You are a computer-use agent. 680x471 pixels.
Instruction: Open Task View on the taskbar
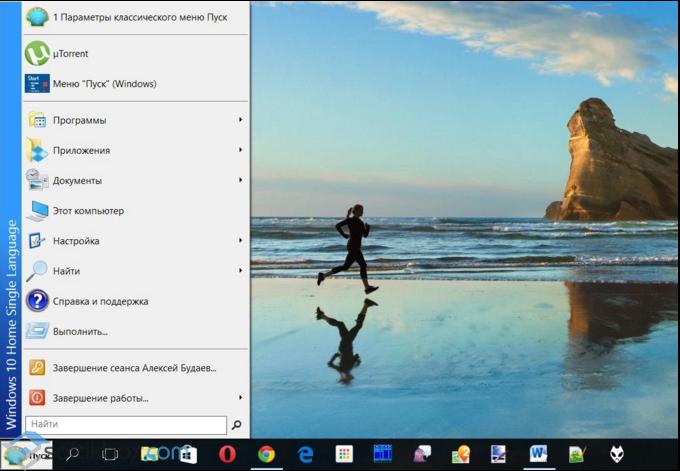[x=110, y=454]
